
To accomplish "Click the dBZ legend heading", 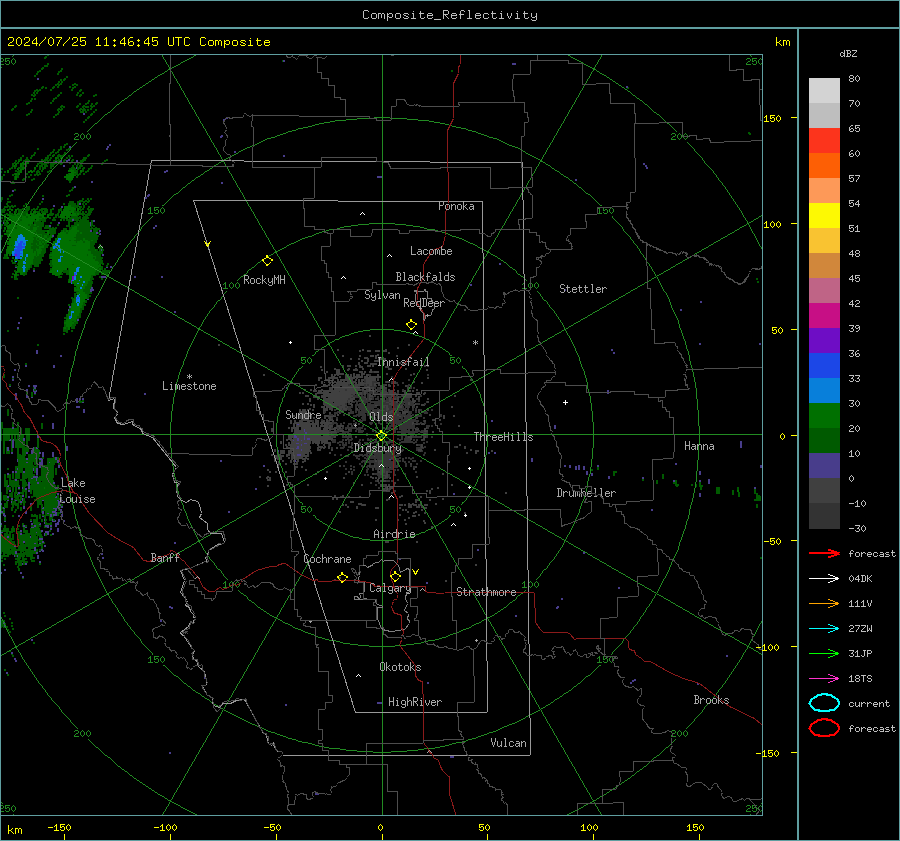I will [848, 54].
